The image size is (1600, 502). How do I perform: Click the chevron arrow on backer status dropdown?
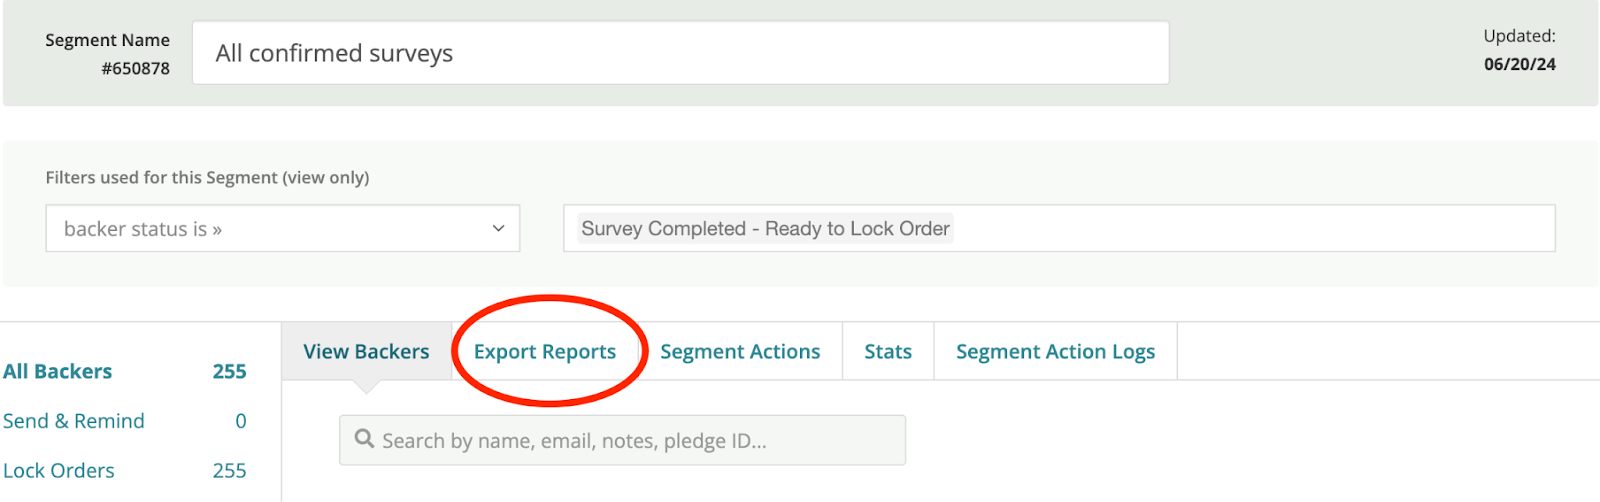click(498, 229)
